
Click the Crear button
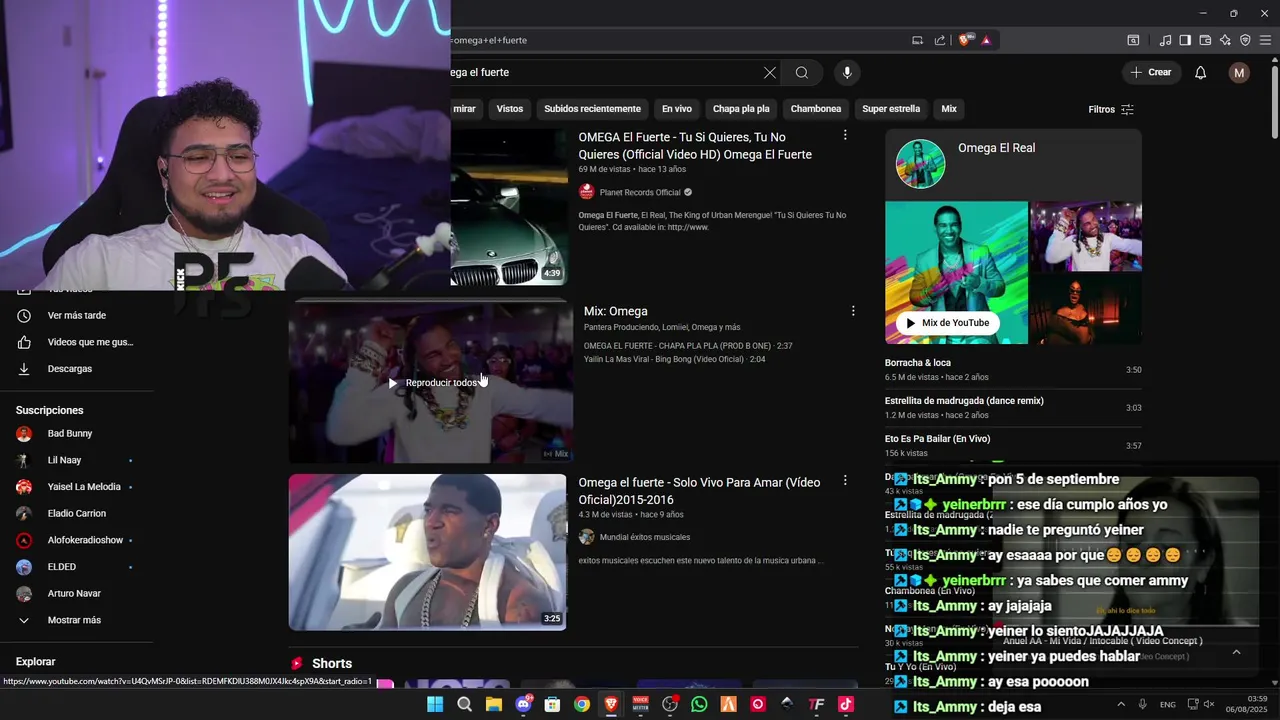(x=1151, y=73)
